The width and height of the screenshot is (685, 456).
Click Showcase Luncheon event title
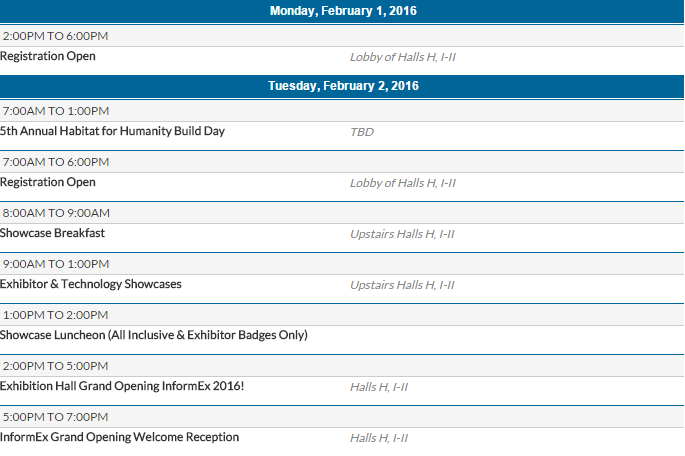(x=154, y=335)
